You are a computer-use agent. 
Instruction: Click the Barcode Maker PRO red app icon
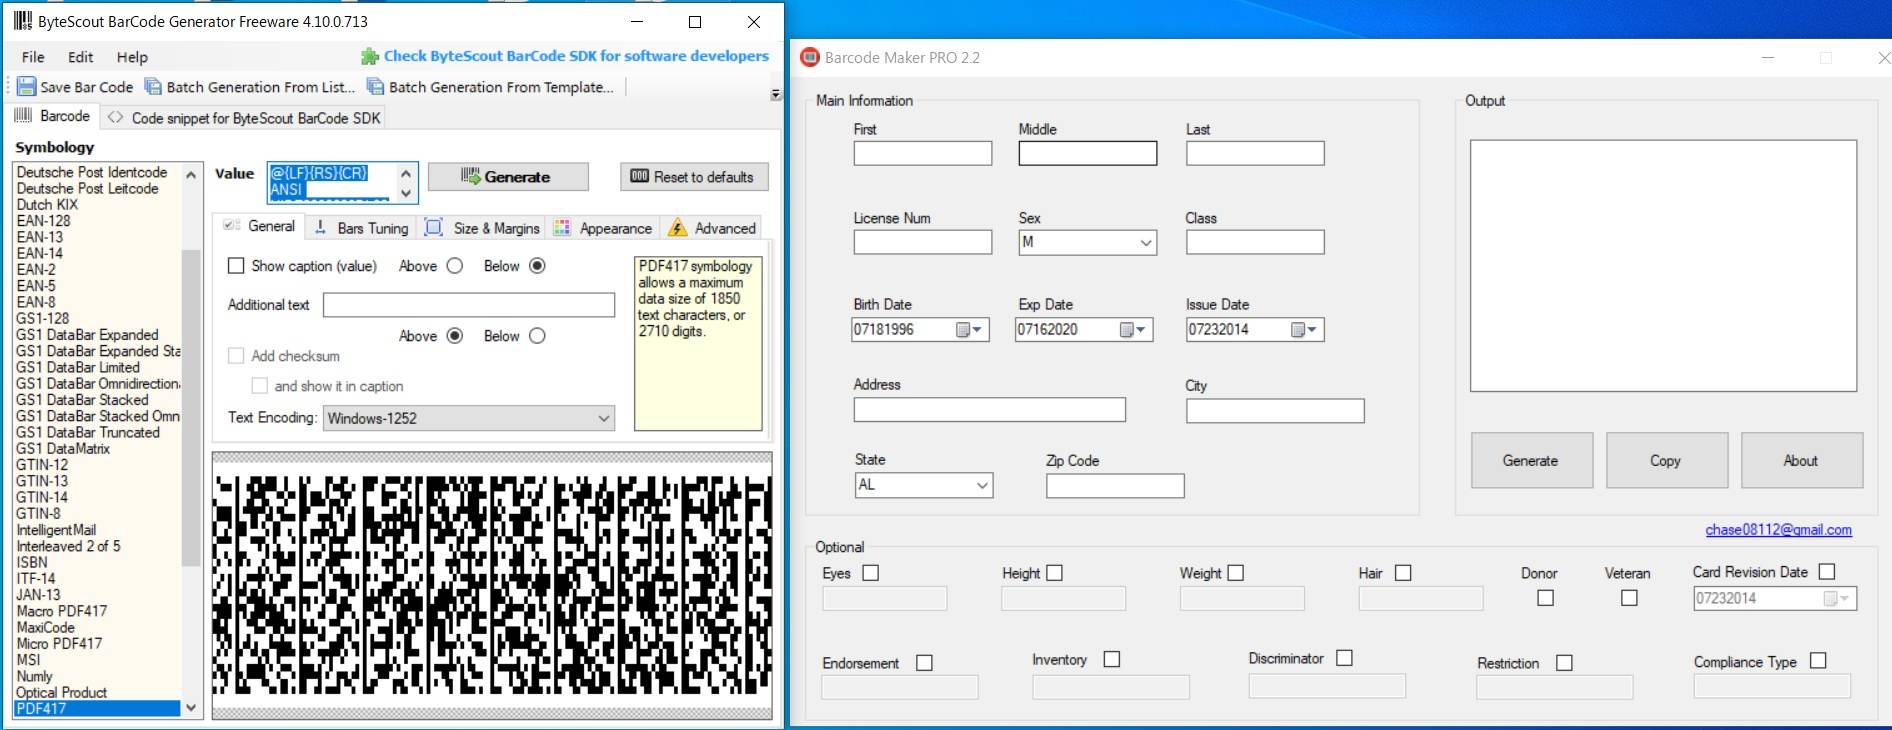tap(809, 57)
